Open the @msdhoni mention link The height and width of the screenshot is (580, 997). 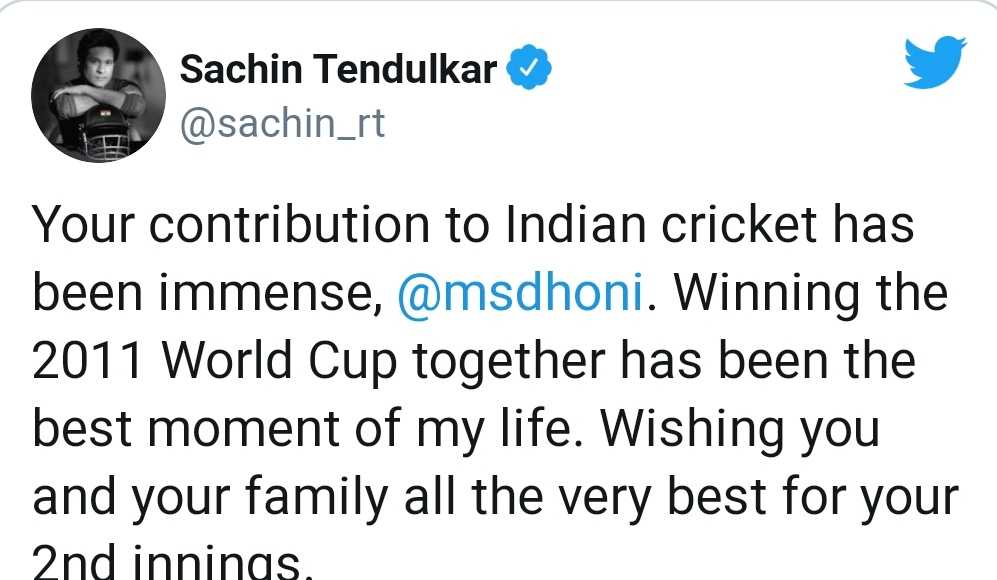coord(521,292)
